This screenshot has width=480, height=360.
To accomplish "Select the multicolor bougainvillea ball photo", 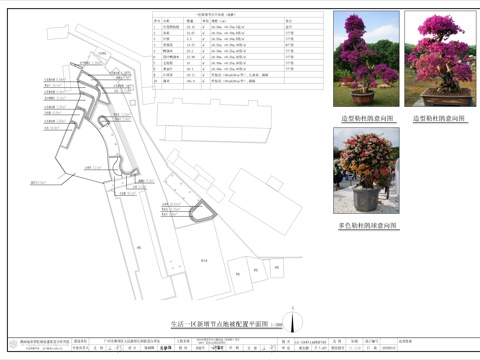I will click(366, 170).
